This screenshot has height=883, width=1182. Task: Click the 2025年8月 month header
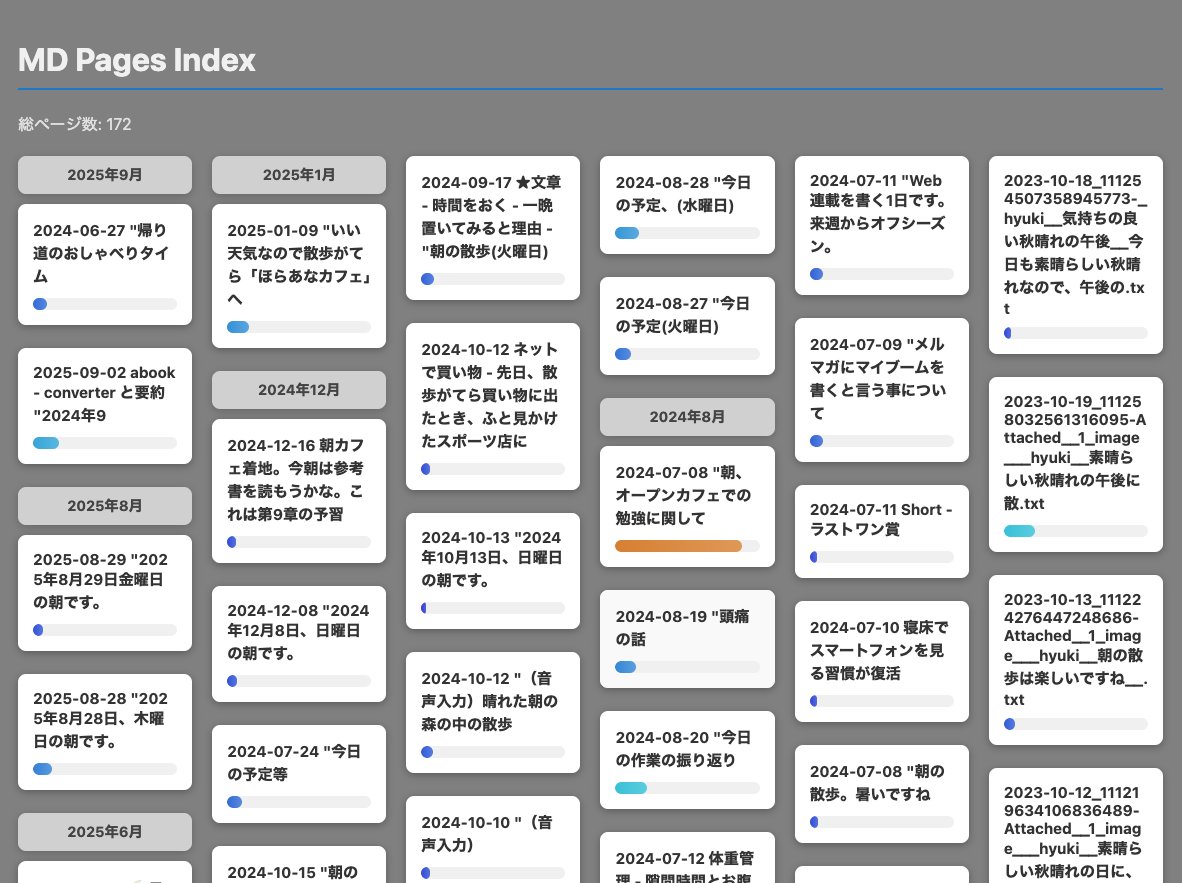(104, 506)
